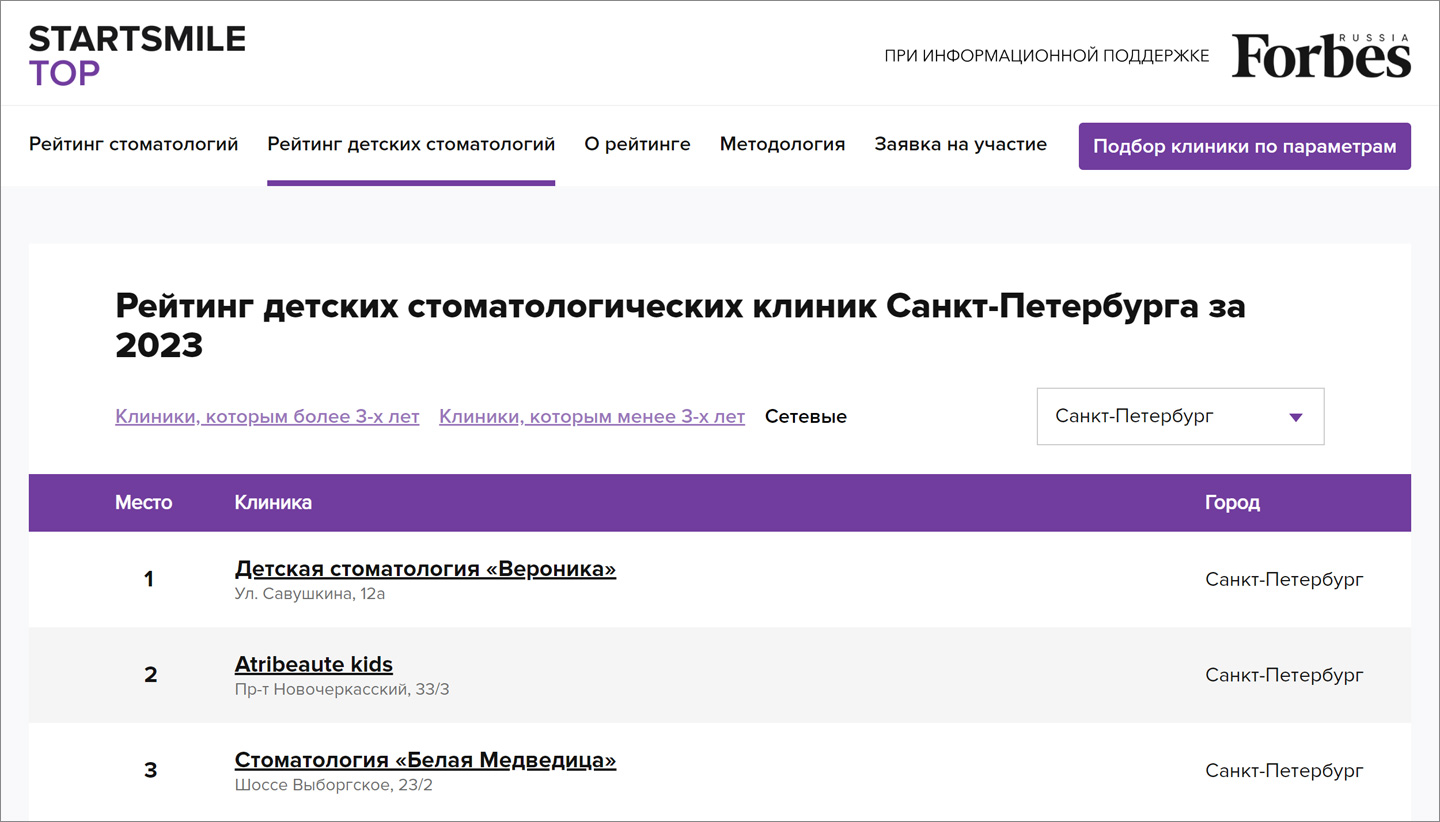
Task: Open Стоматология «Белая Медведица» clinic link
Action: point(425,760)
